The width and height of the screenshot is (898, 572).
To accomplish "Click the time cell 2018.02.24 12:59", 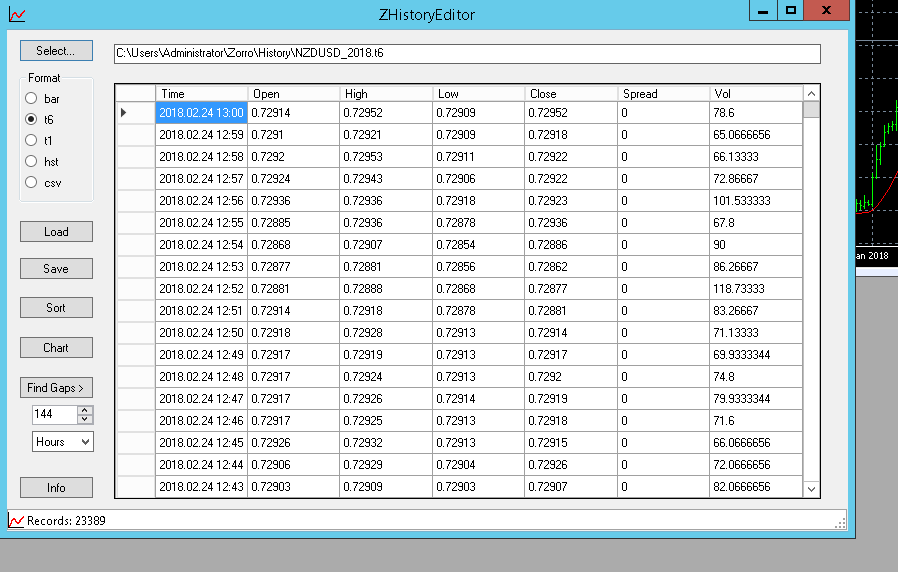I will (201, 135).
